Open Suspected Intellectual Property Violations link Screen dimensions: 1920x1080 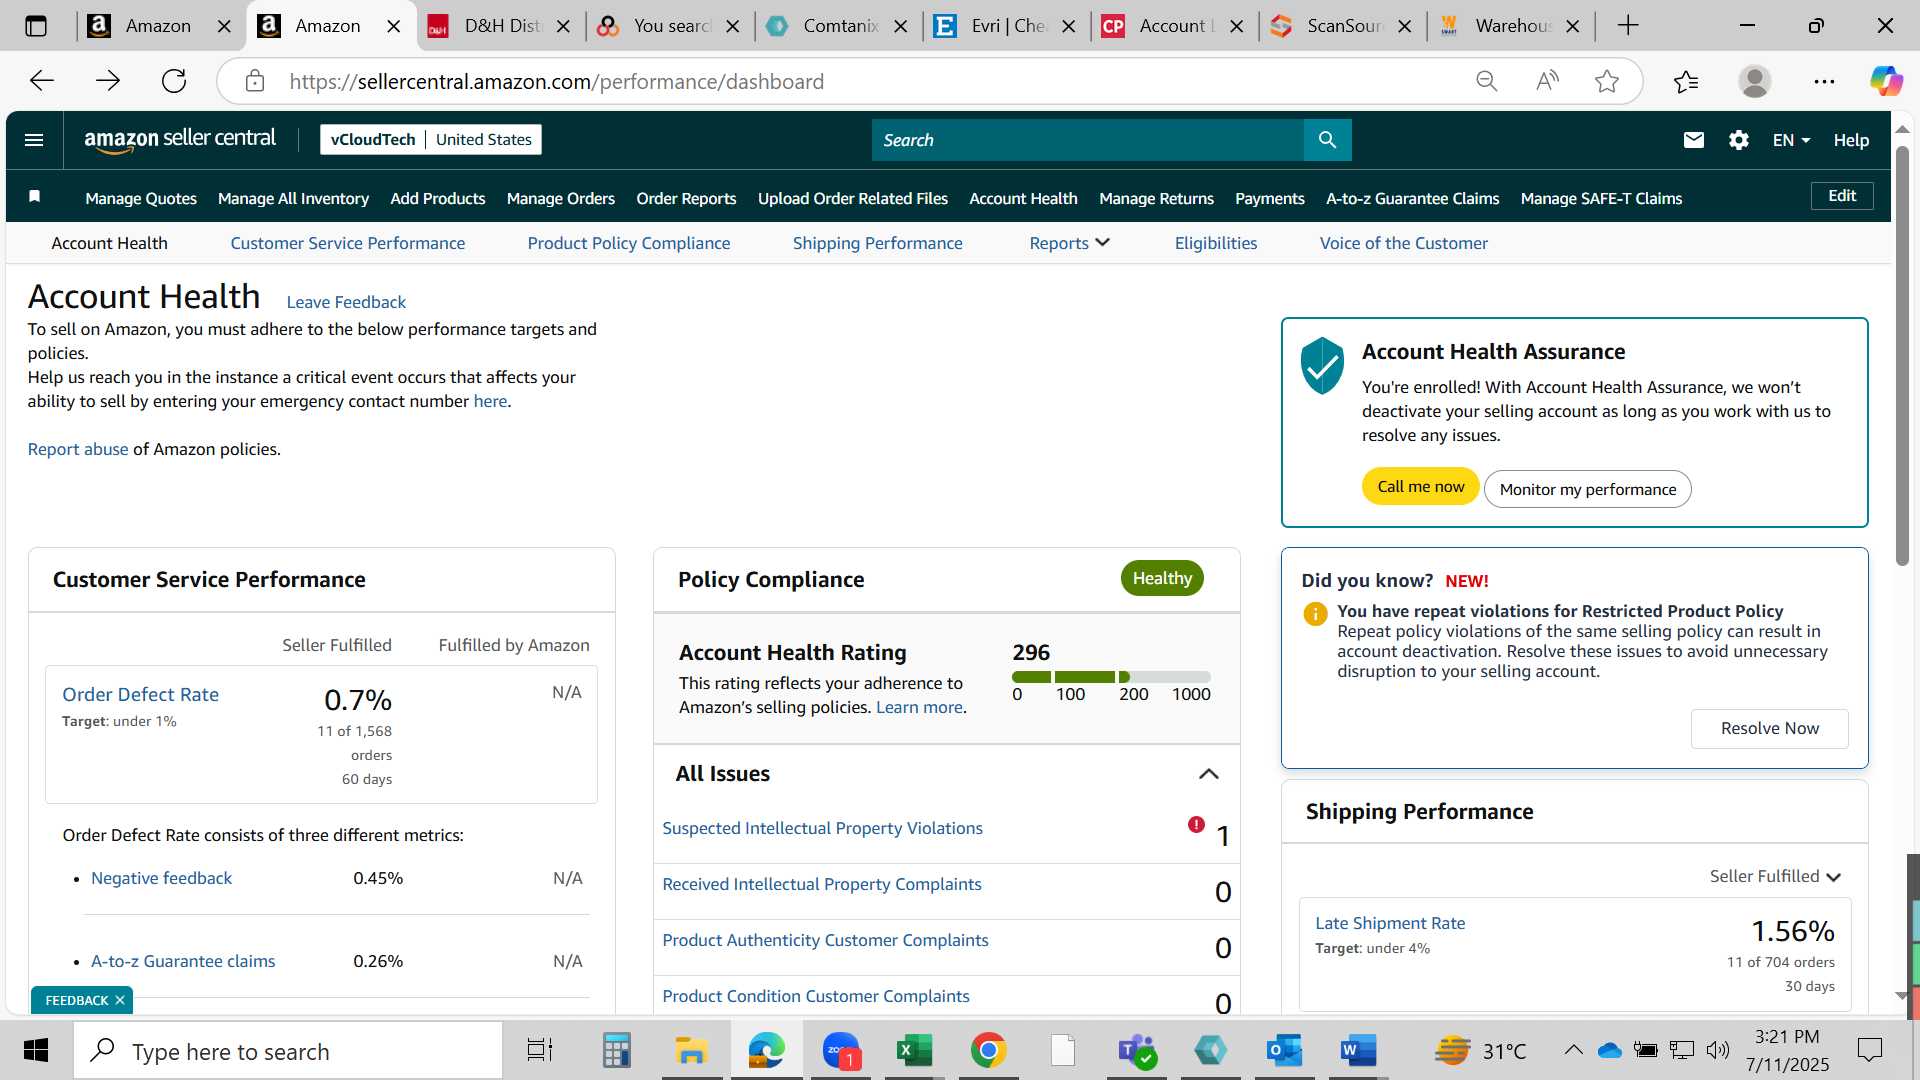tap(822, 828)
